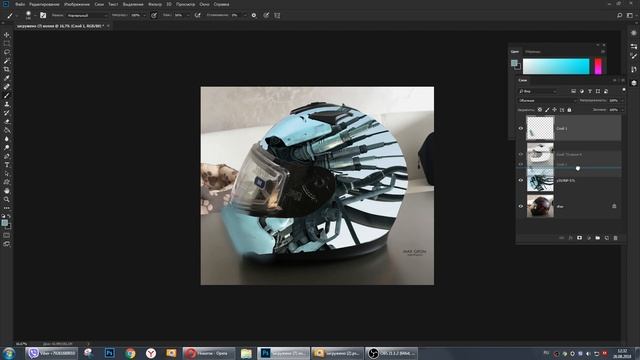
Task: Click the hue strip in Color panel
Action: click(x=598, y=66)
